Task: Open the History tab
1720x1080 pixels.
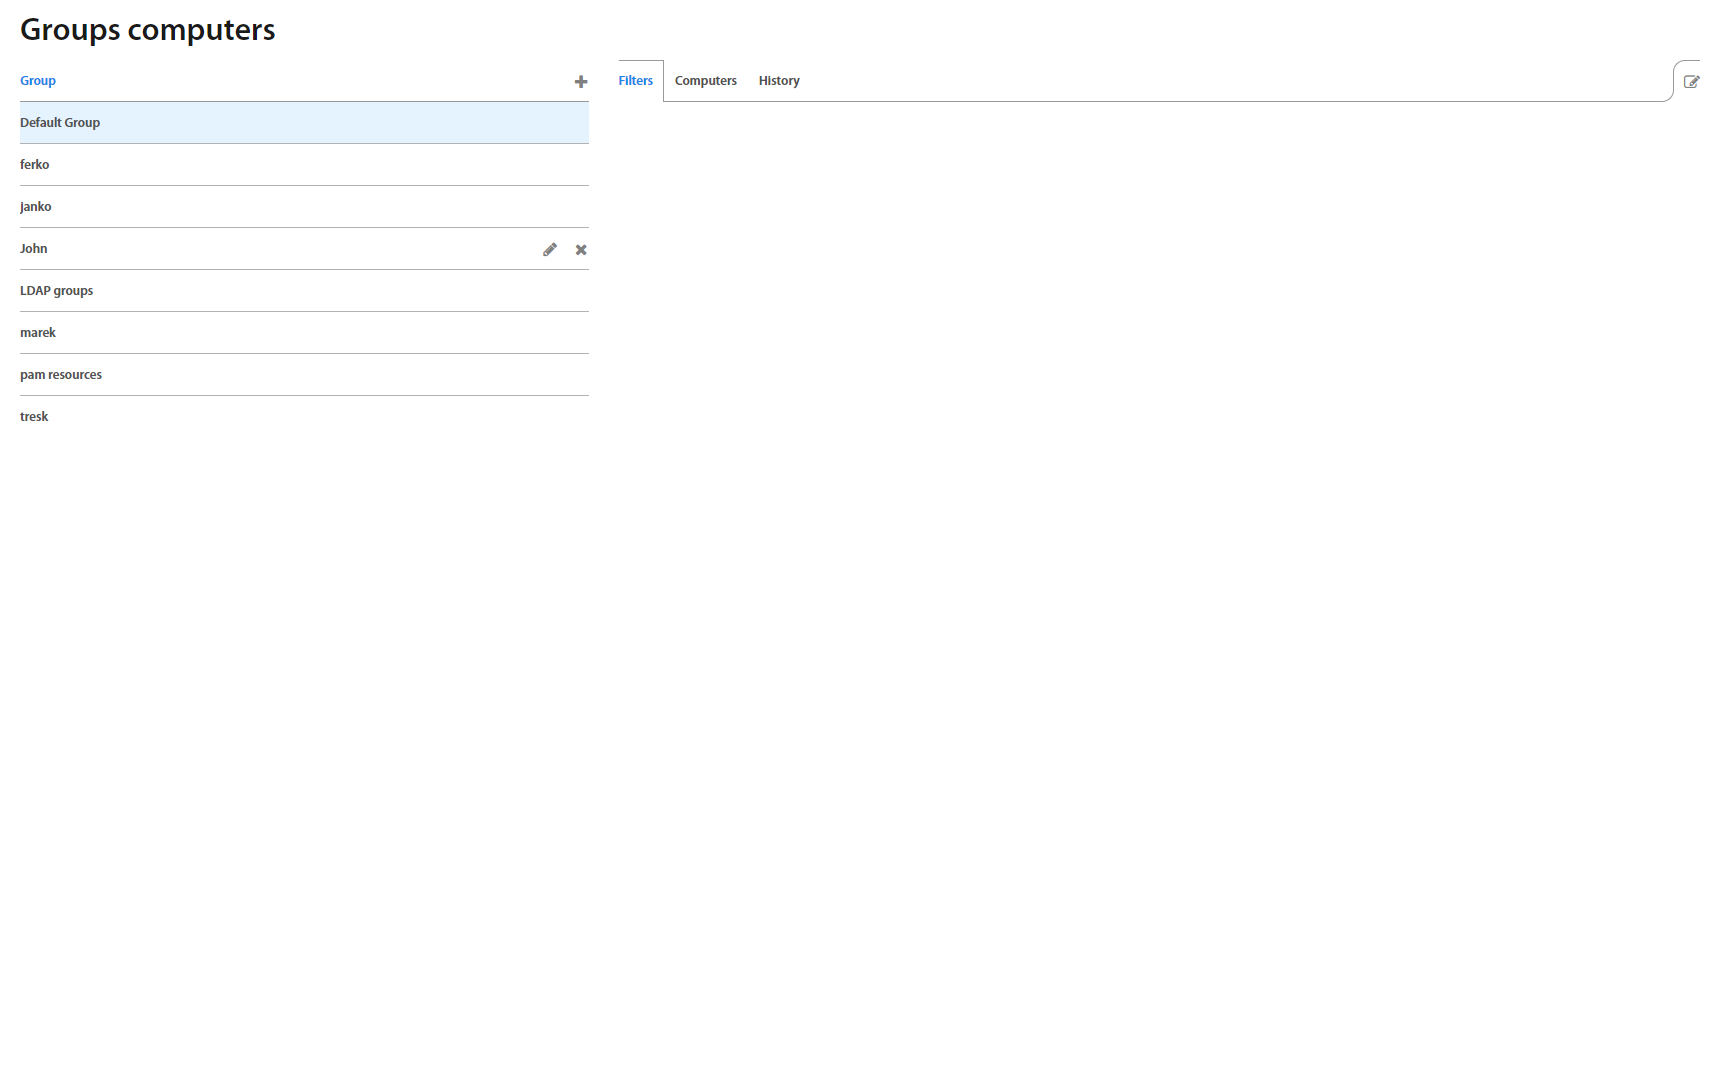Action: pyautogui.click(x=778, y=81)
